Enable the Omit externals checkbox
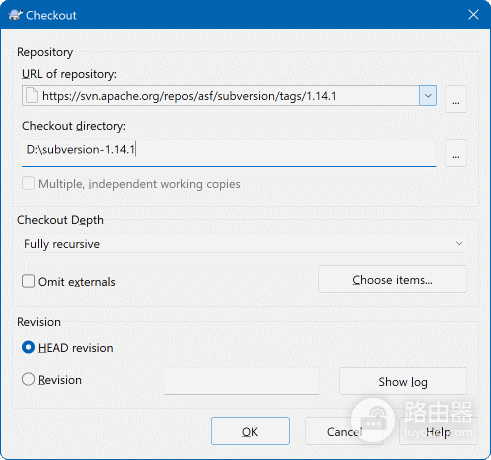 coord(28,281)
